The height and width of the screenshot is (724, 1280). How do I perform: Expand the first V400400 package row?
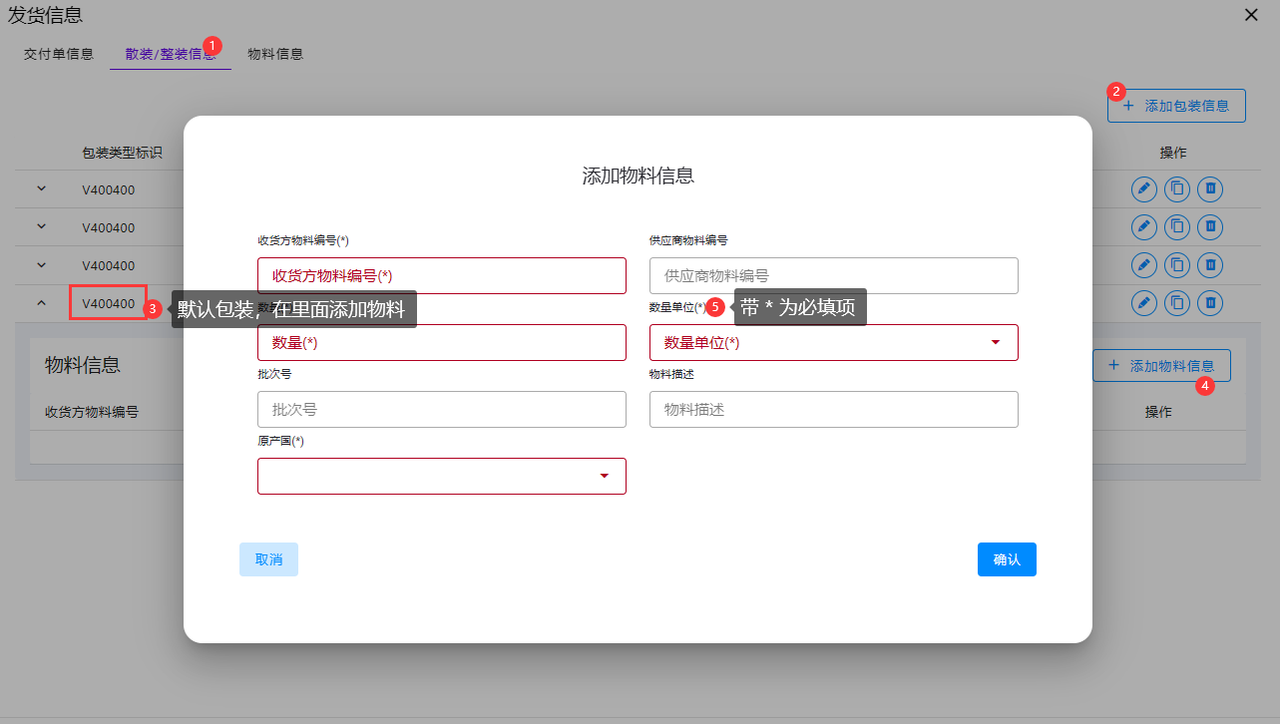point(41,189)
